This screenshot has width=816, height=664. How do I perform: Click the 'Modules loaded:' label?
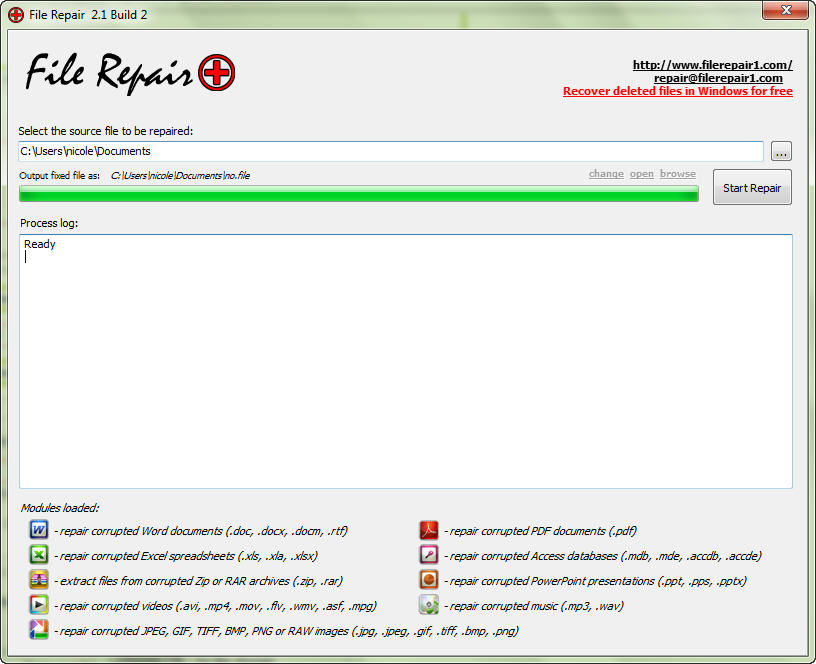click(60, 508)
